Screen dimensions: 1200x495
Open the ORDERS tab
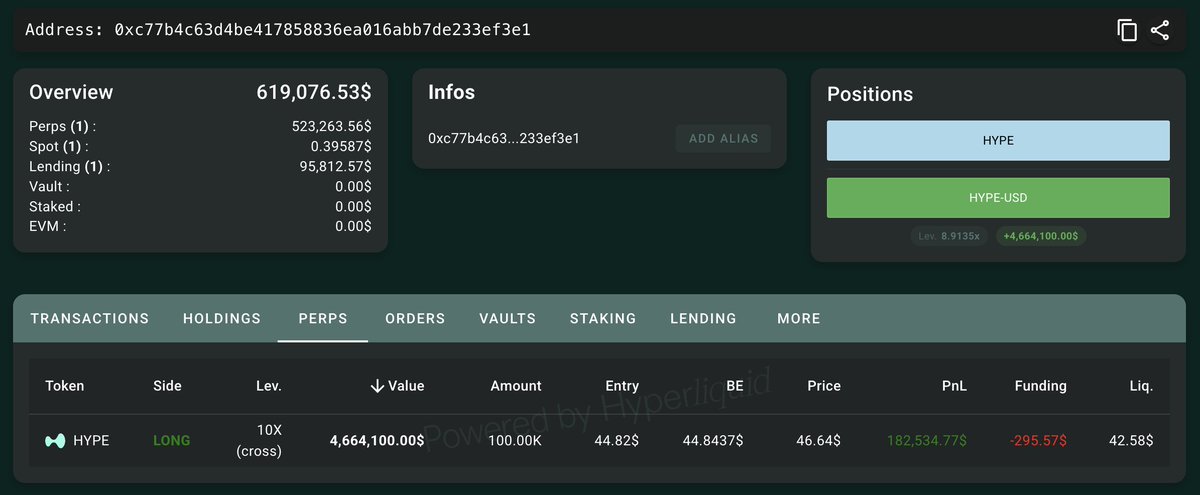click(415, 318)
